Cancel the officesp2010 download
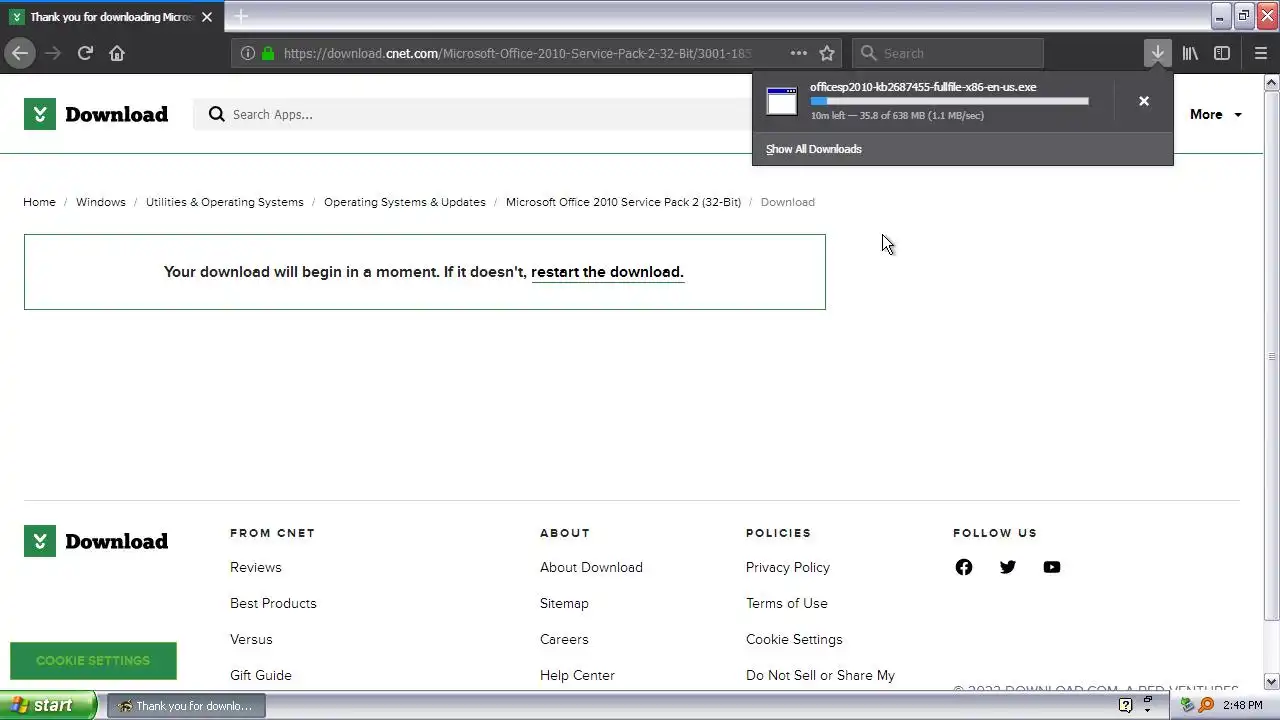 click(1144, 101)
